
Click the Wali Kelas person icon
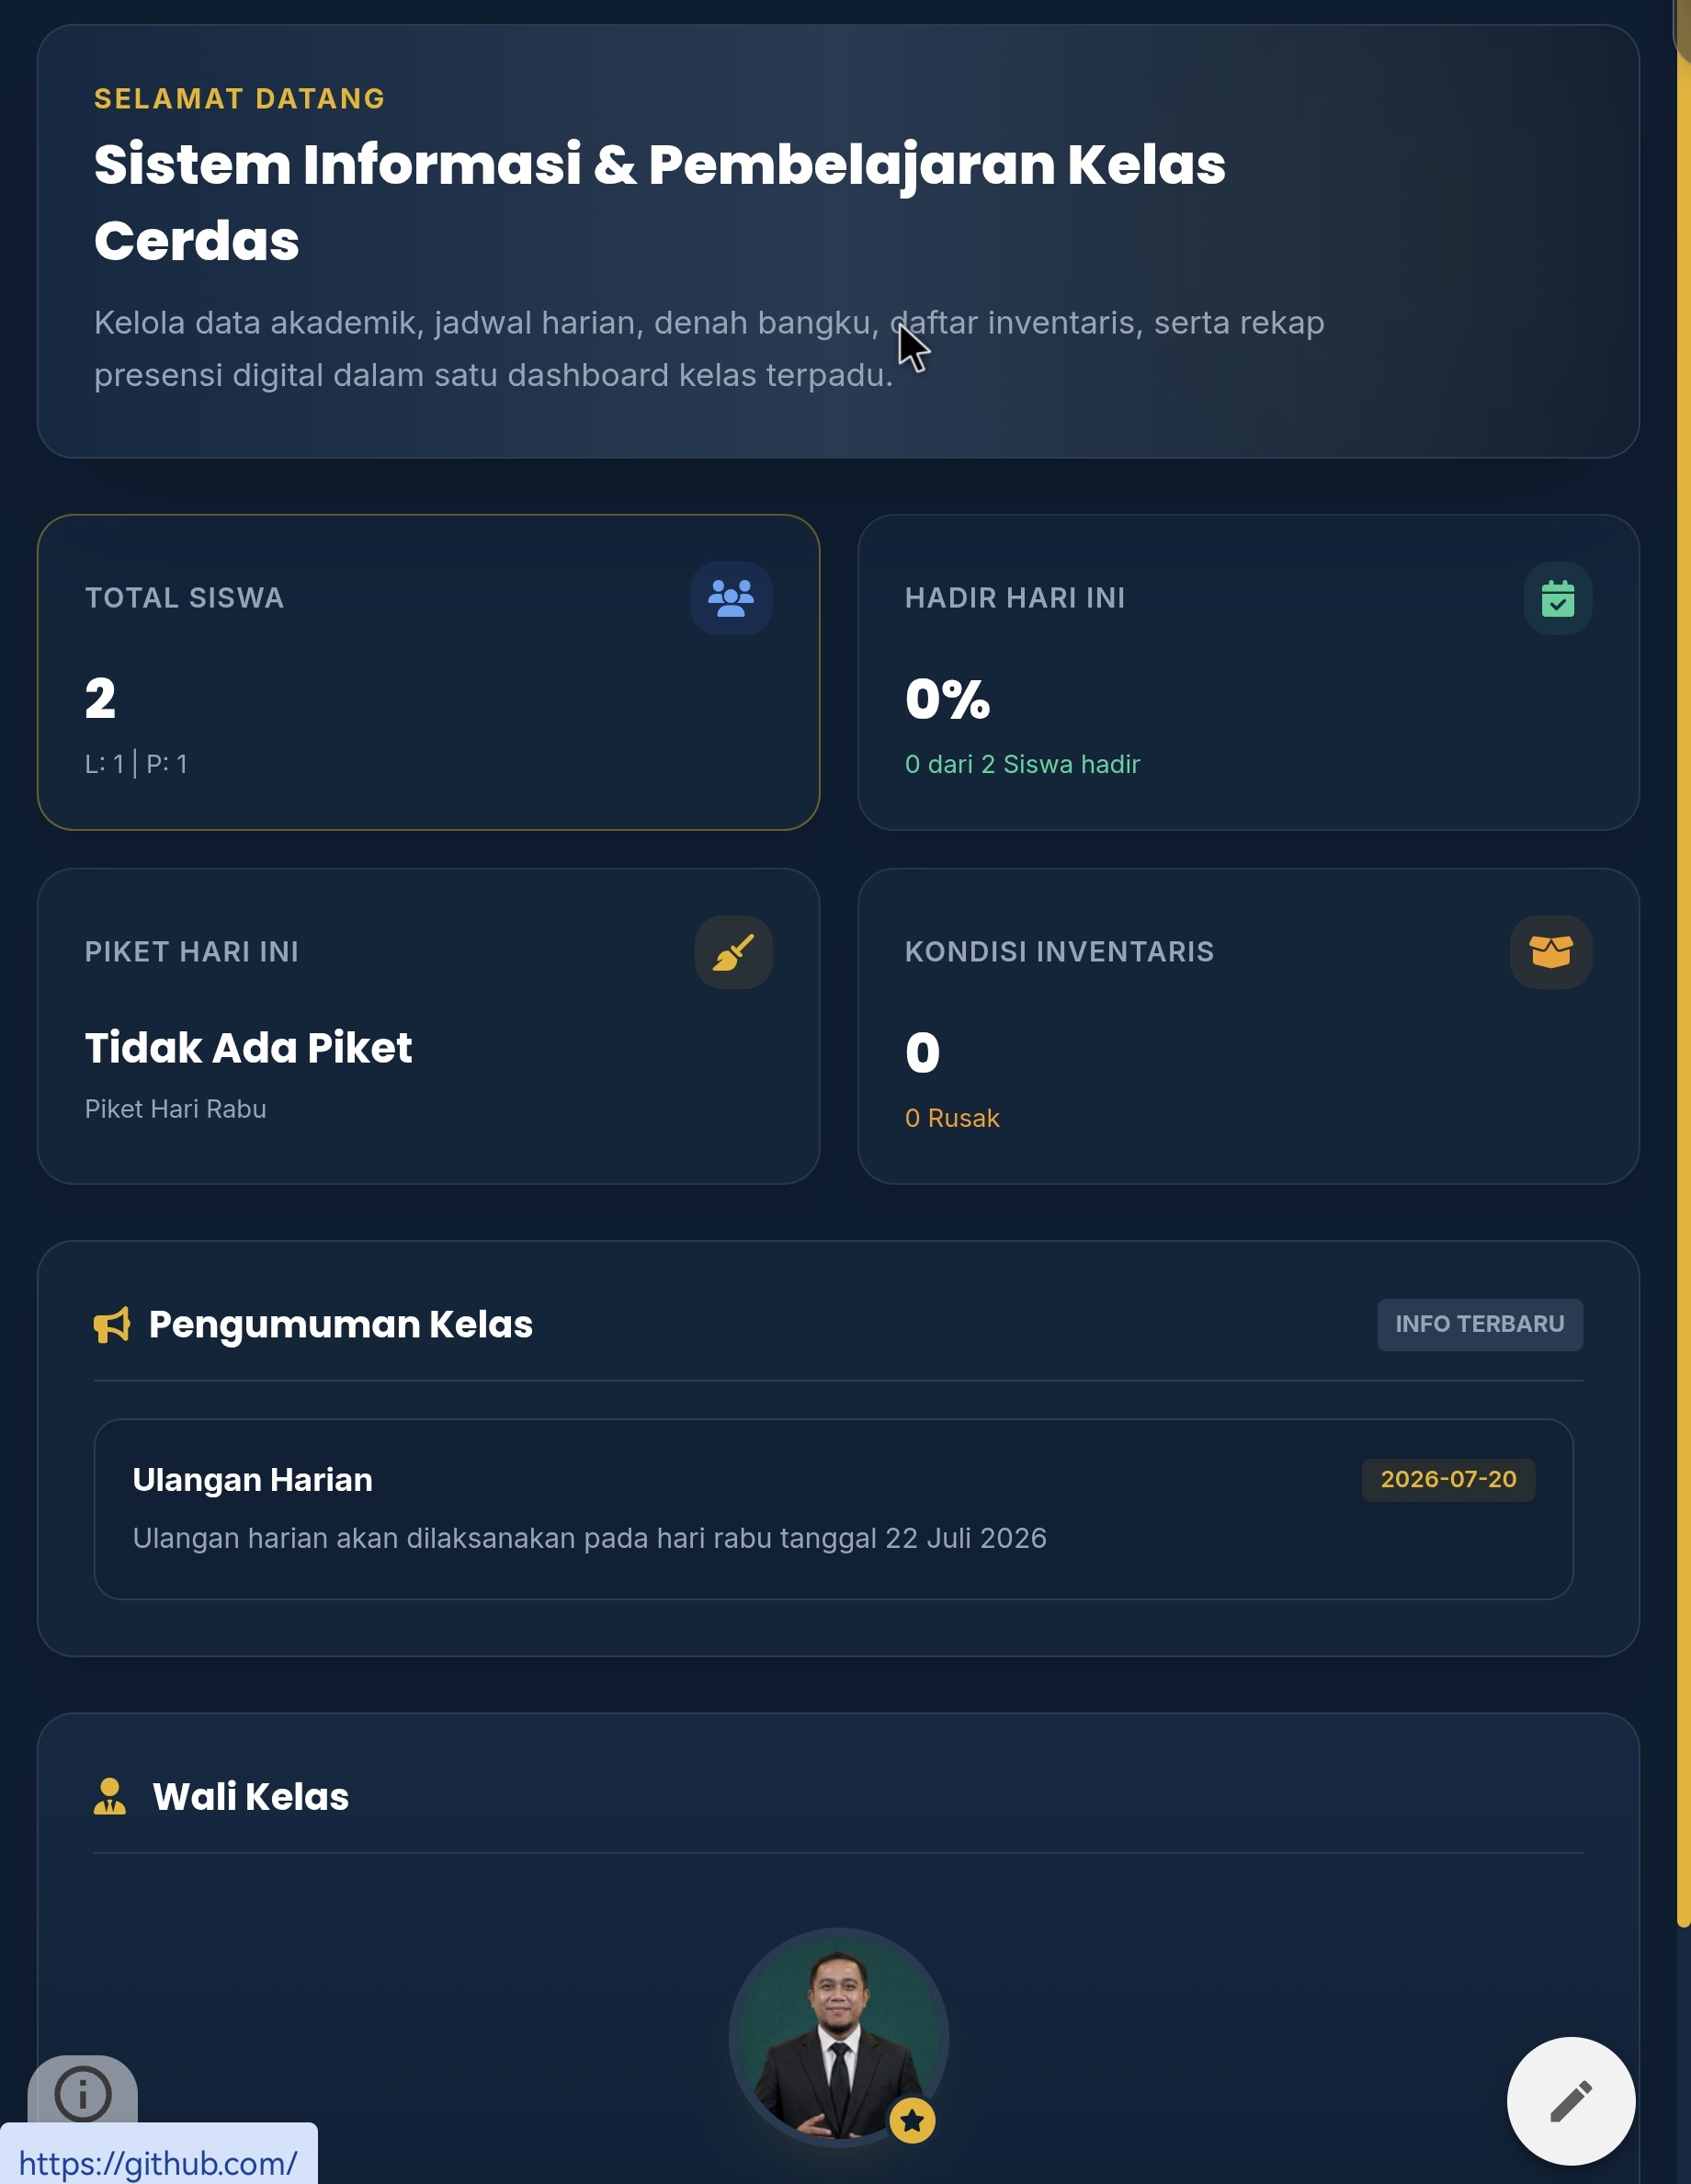tap(110, 1796)
